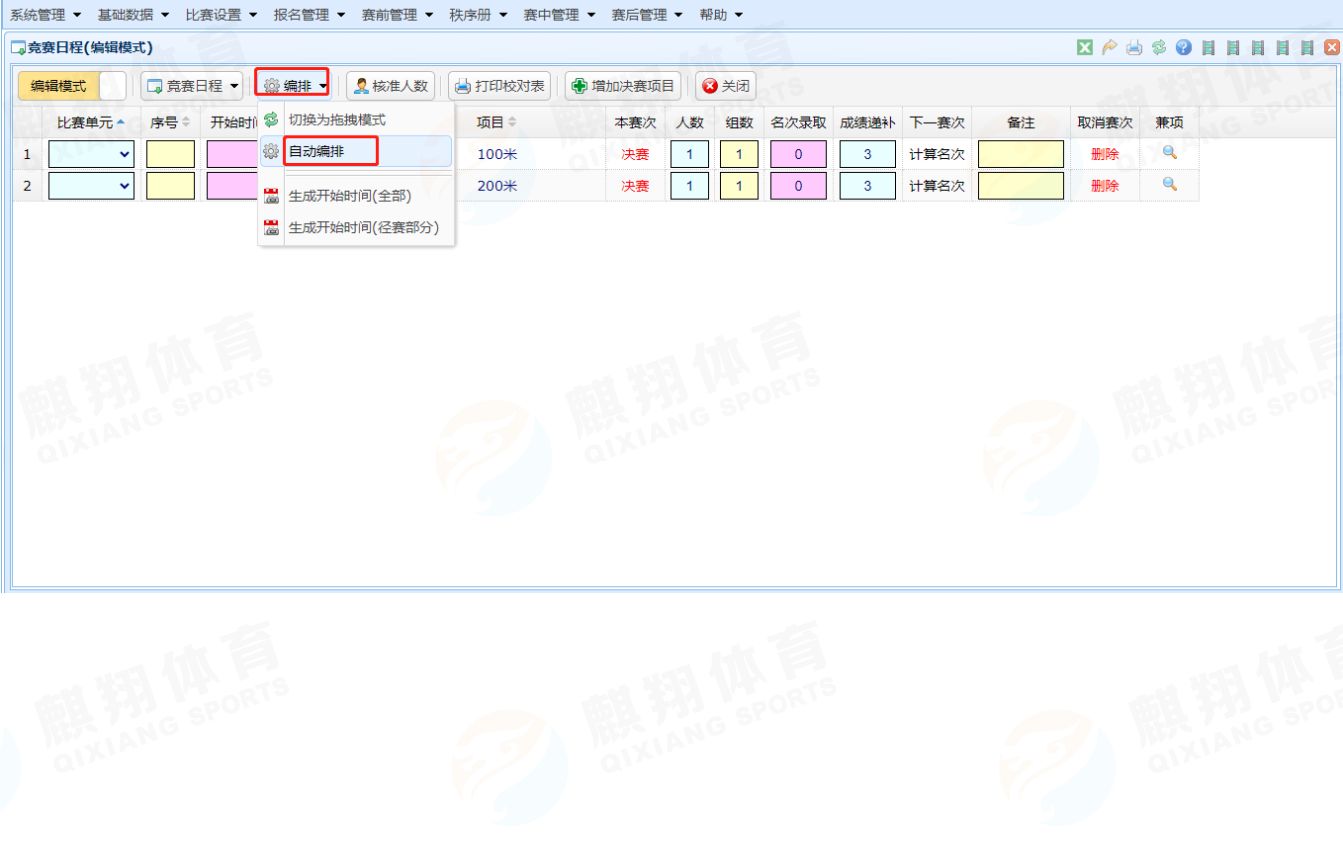1343x861 pixels.
Task: Open the 比赛单元 dropdown in row 2
Action: (x=91, y=186)
